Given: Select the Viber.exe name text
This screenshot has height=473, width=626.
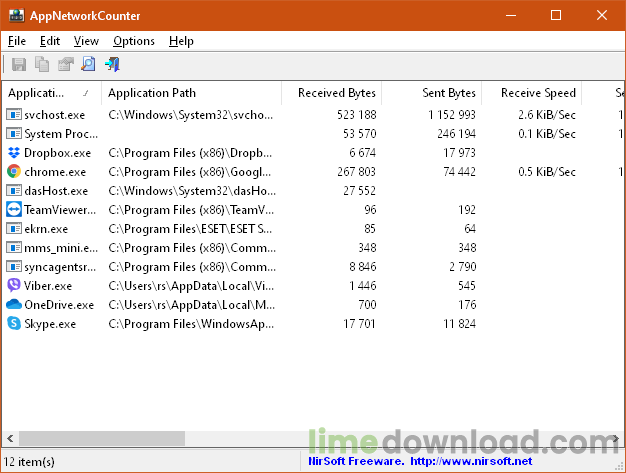Looking at the screenshot, I should [x=48, y=286].
